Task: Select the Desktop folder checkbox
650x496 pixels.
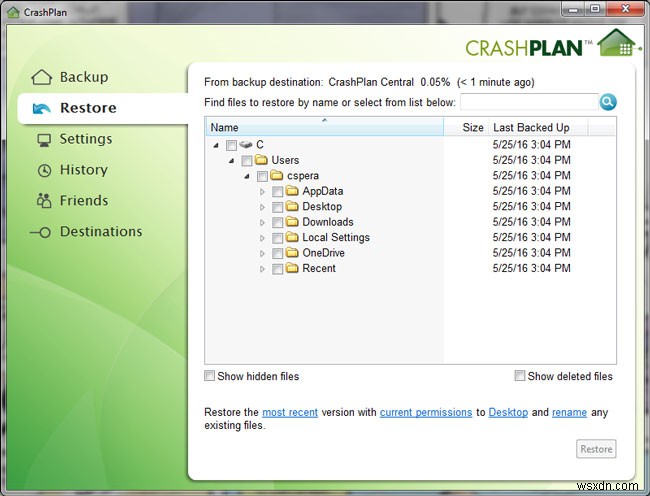Action: pos(277,207)
